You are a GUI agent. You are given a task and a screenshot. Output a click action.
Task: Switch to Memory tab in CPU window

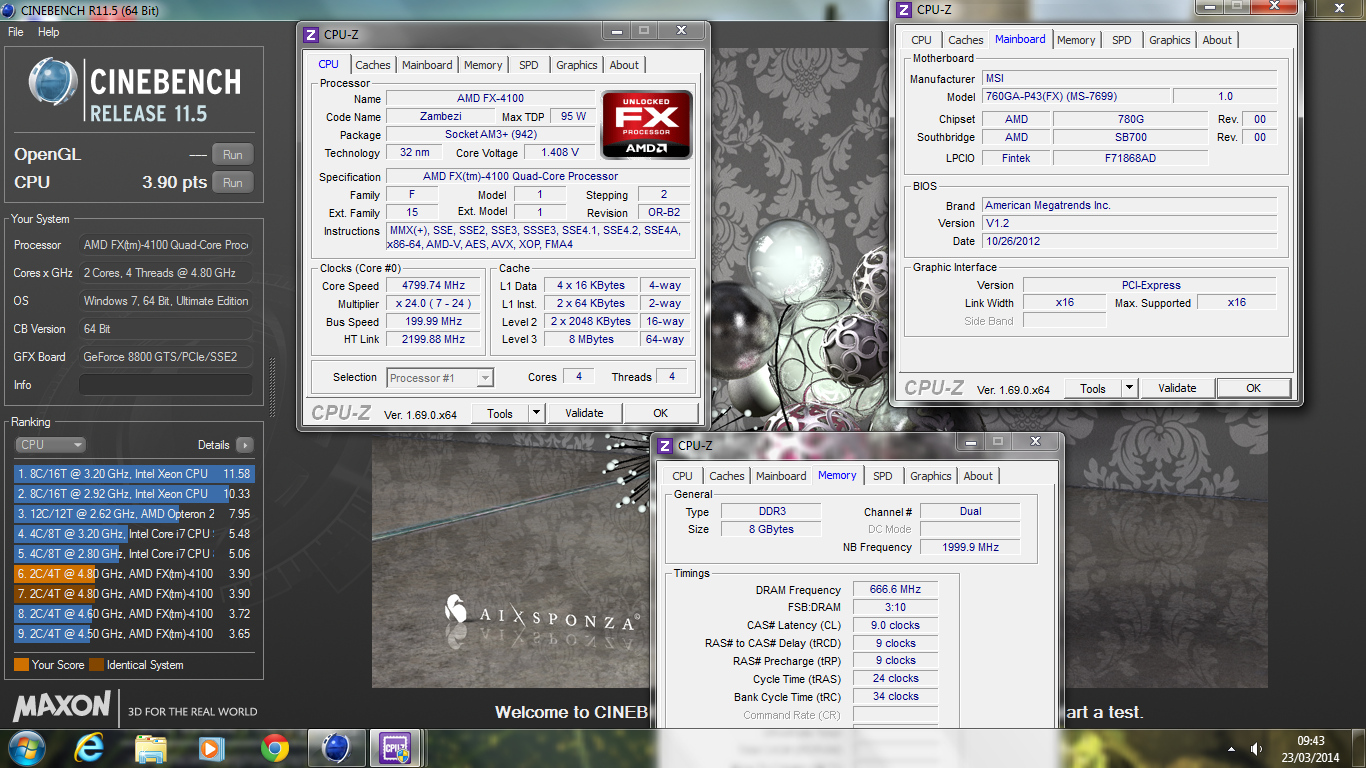tap(483, 65)
